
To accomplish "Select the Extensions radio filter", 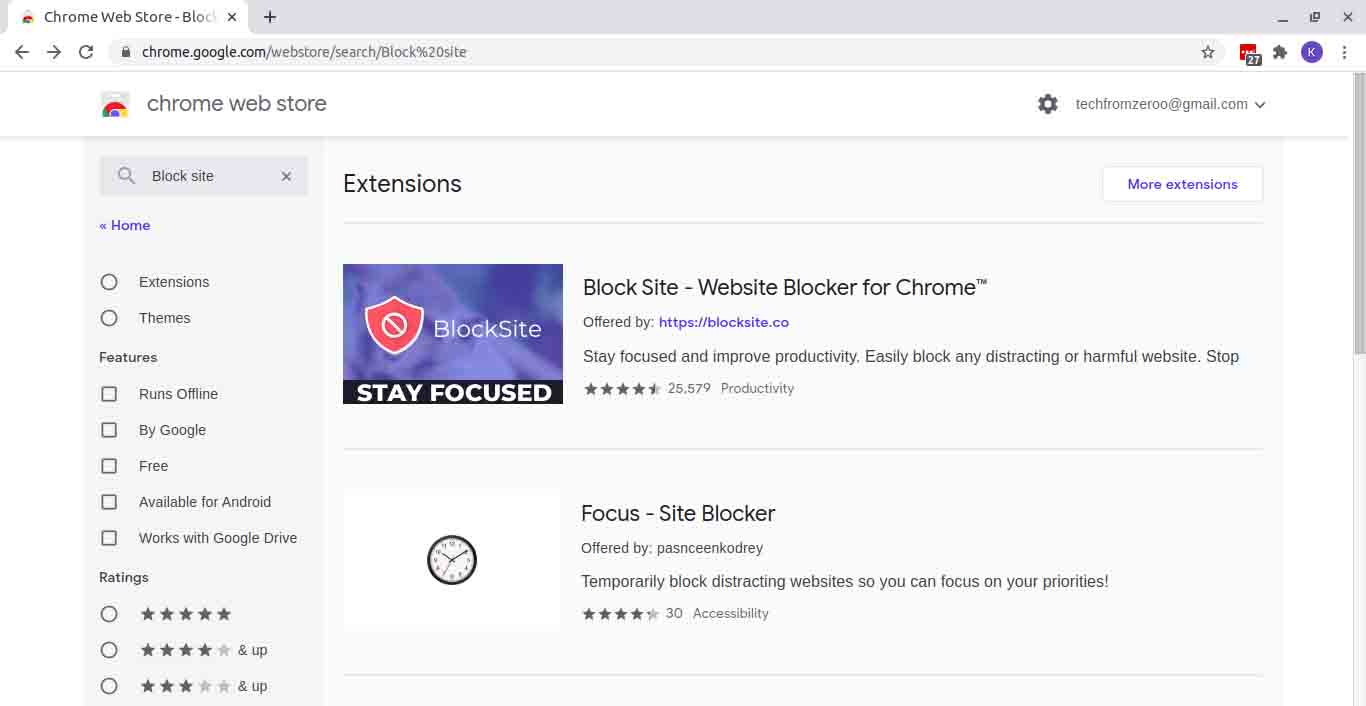I will coord(109,282).
